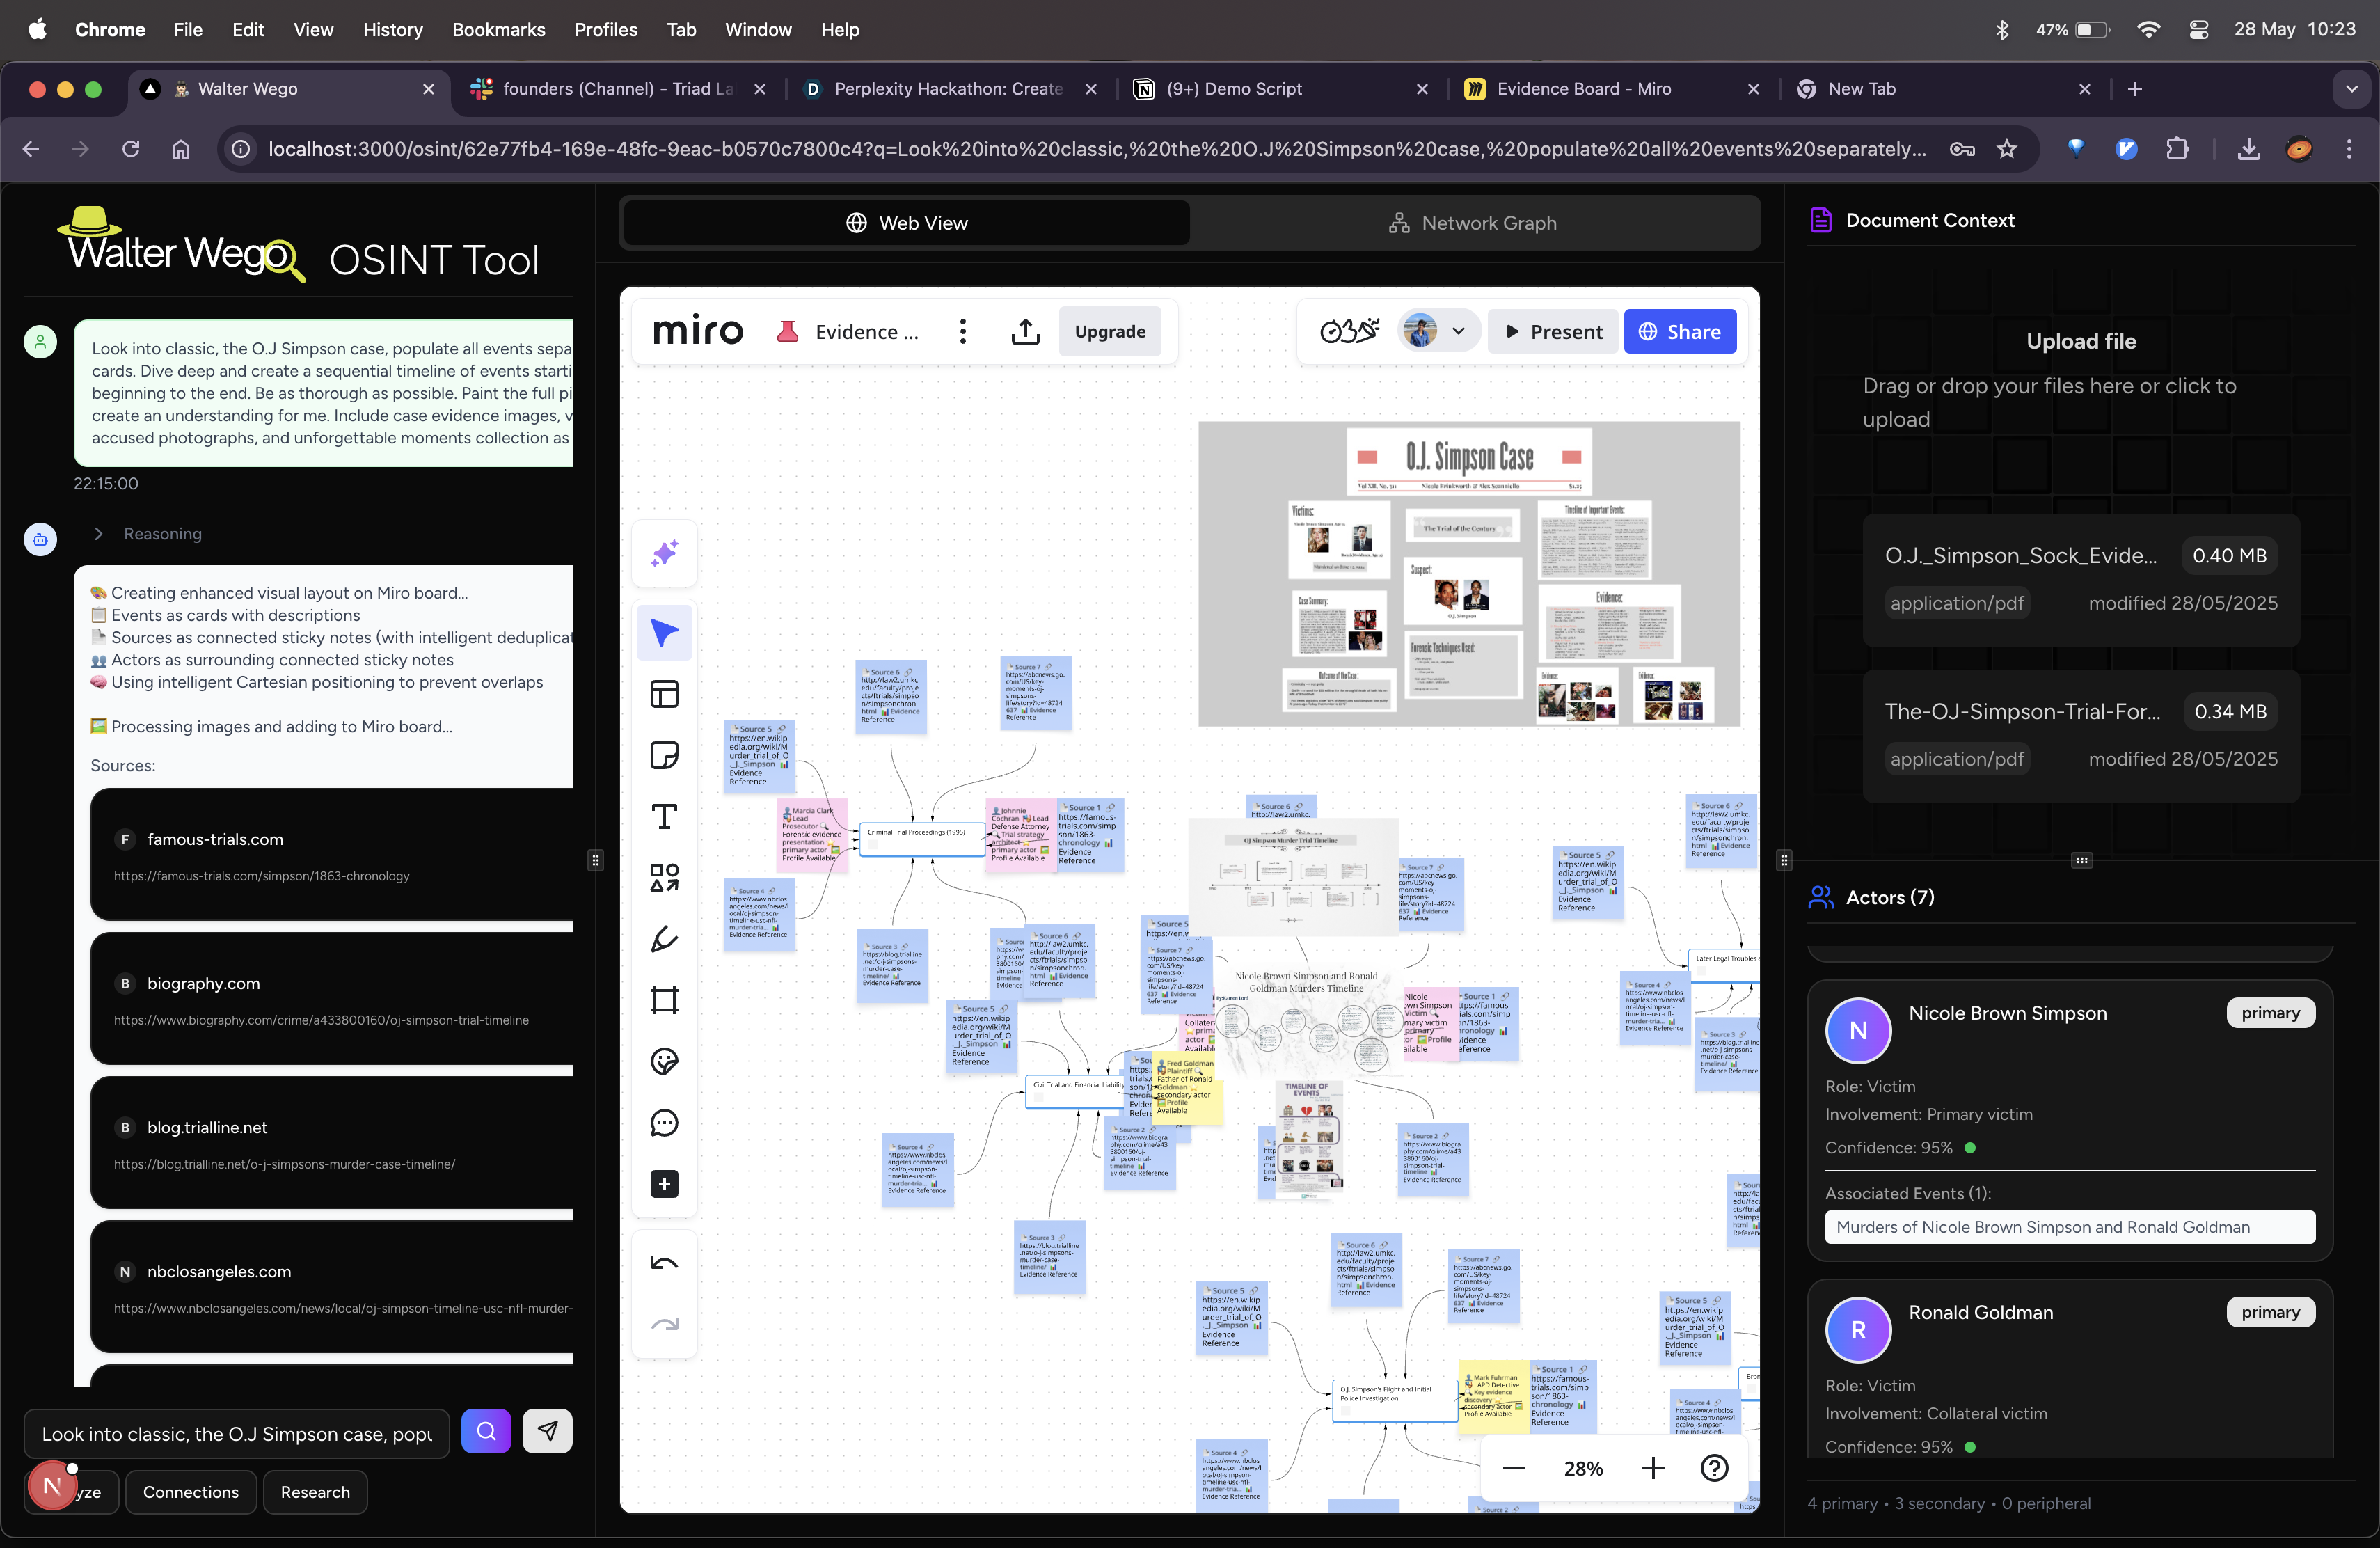Viewport: 2380px width, 1548px height.
Task: Select the Miro text tool
Action: (x=664, y=817)
